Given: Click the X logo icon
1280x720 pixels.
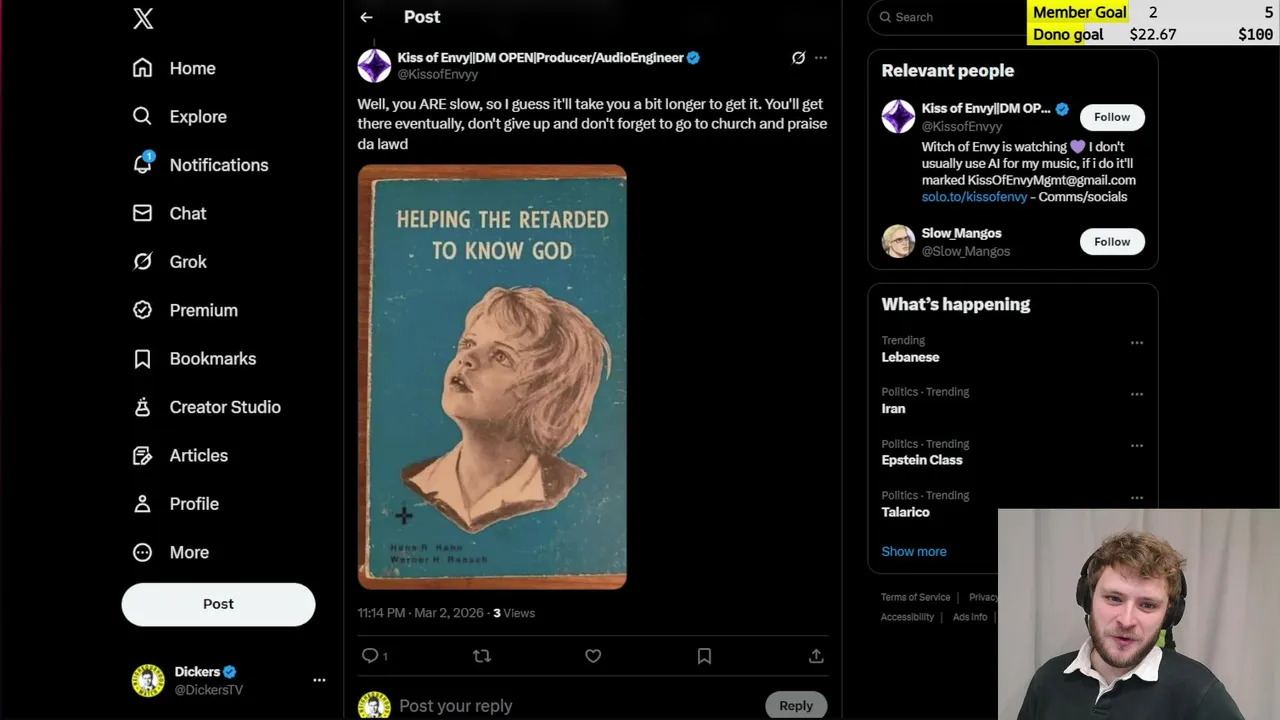Looking at the screenshot, I should point(143,19).
